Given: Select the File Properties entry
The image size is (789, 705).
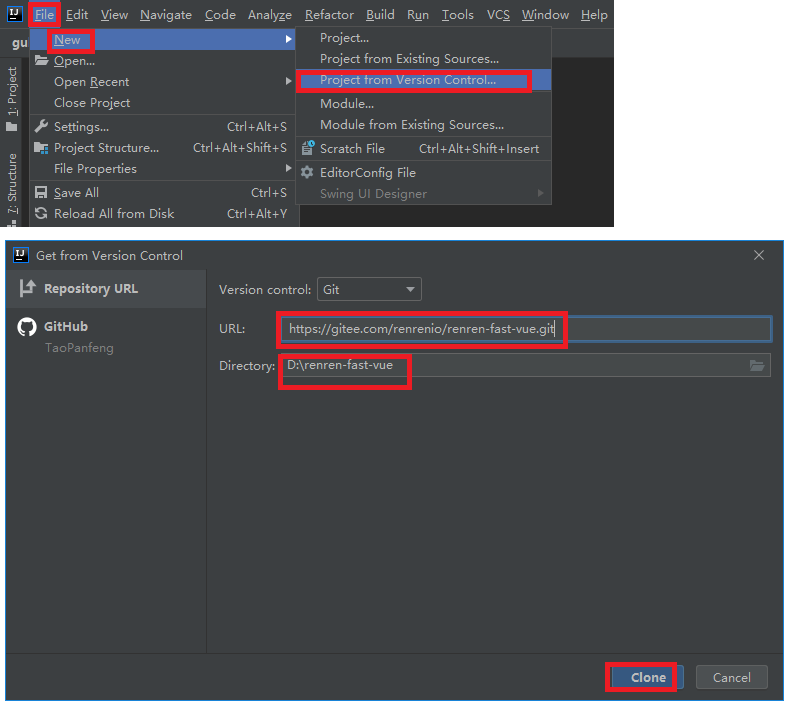Looking at the screenshot, I should (x=163, y=169).
